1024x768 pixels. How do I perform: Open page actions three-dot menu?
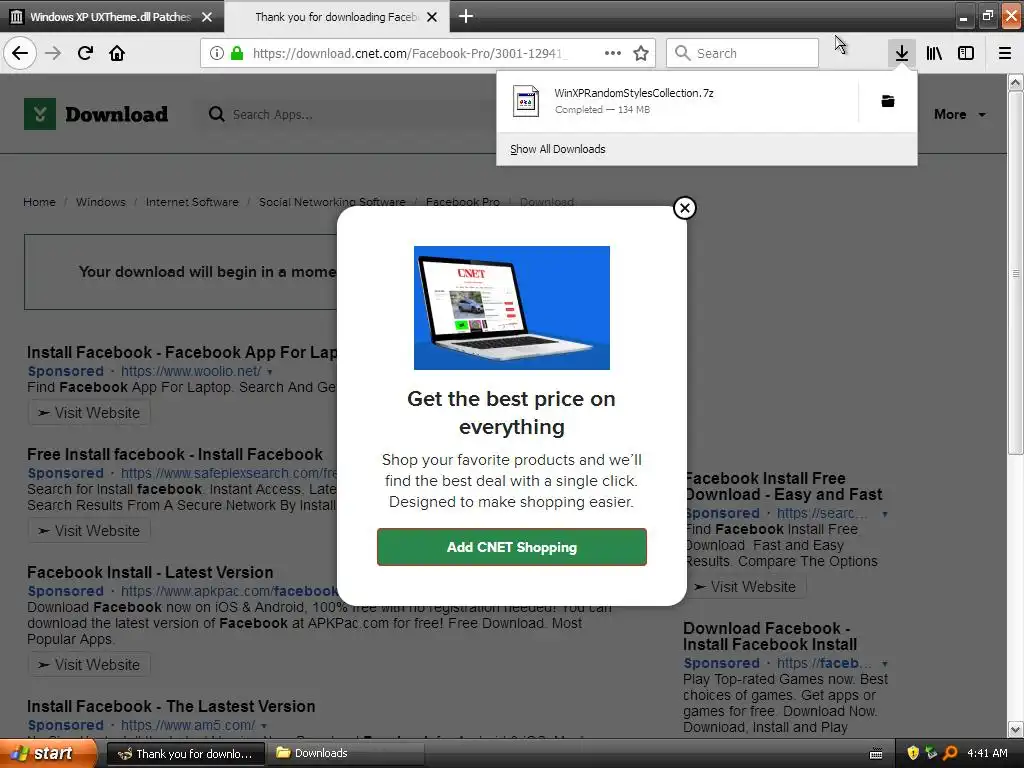pyautogui.click(x=613, y=53)
